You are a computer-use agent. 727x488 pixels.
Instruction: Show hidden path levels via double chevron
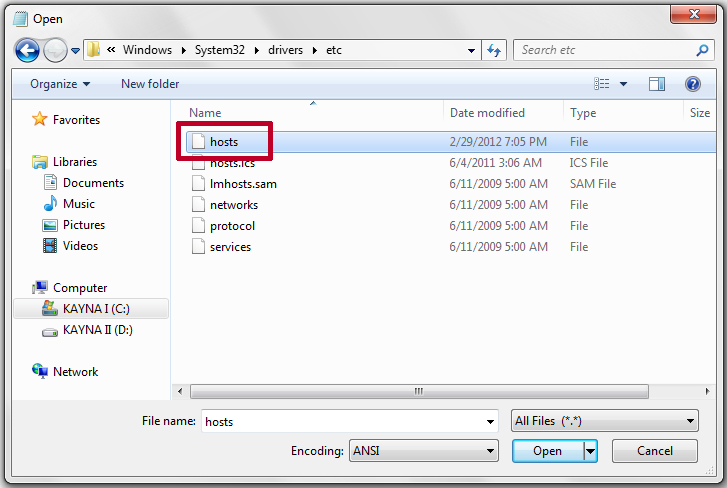click(111, 50)
